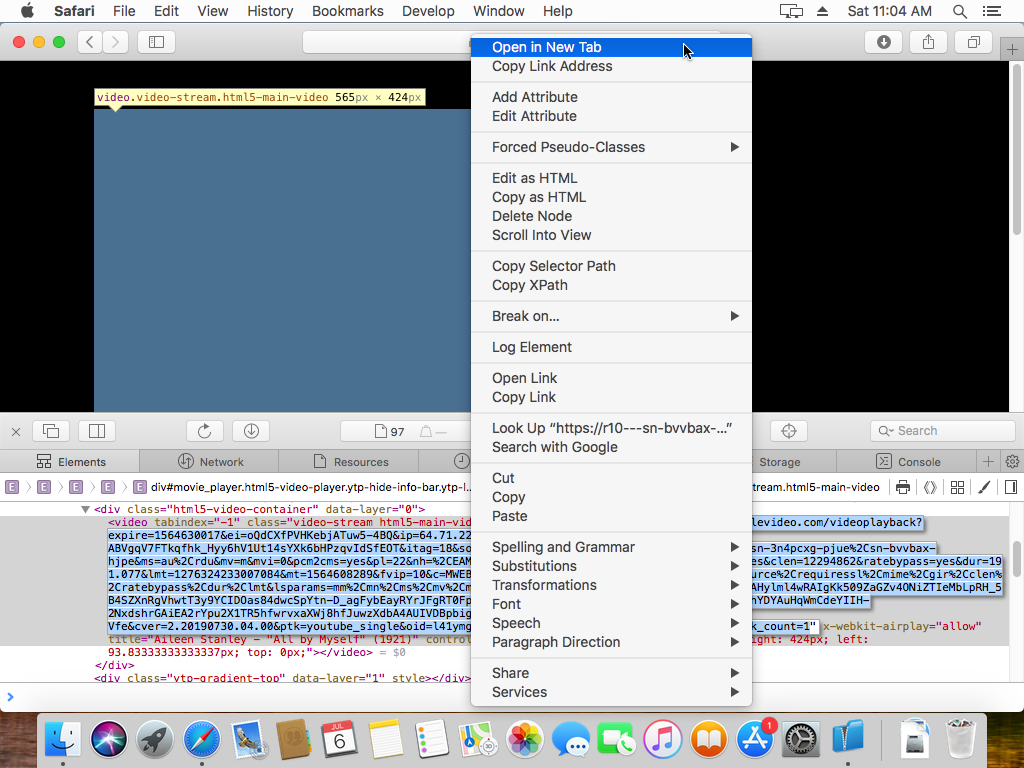Click the download web archive icon

coord(251,431)
